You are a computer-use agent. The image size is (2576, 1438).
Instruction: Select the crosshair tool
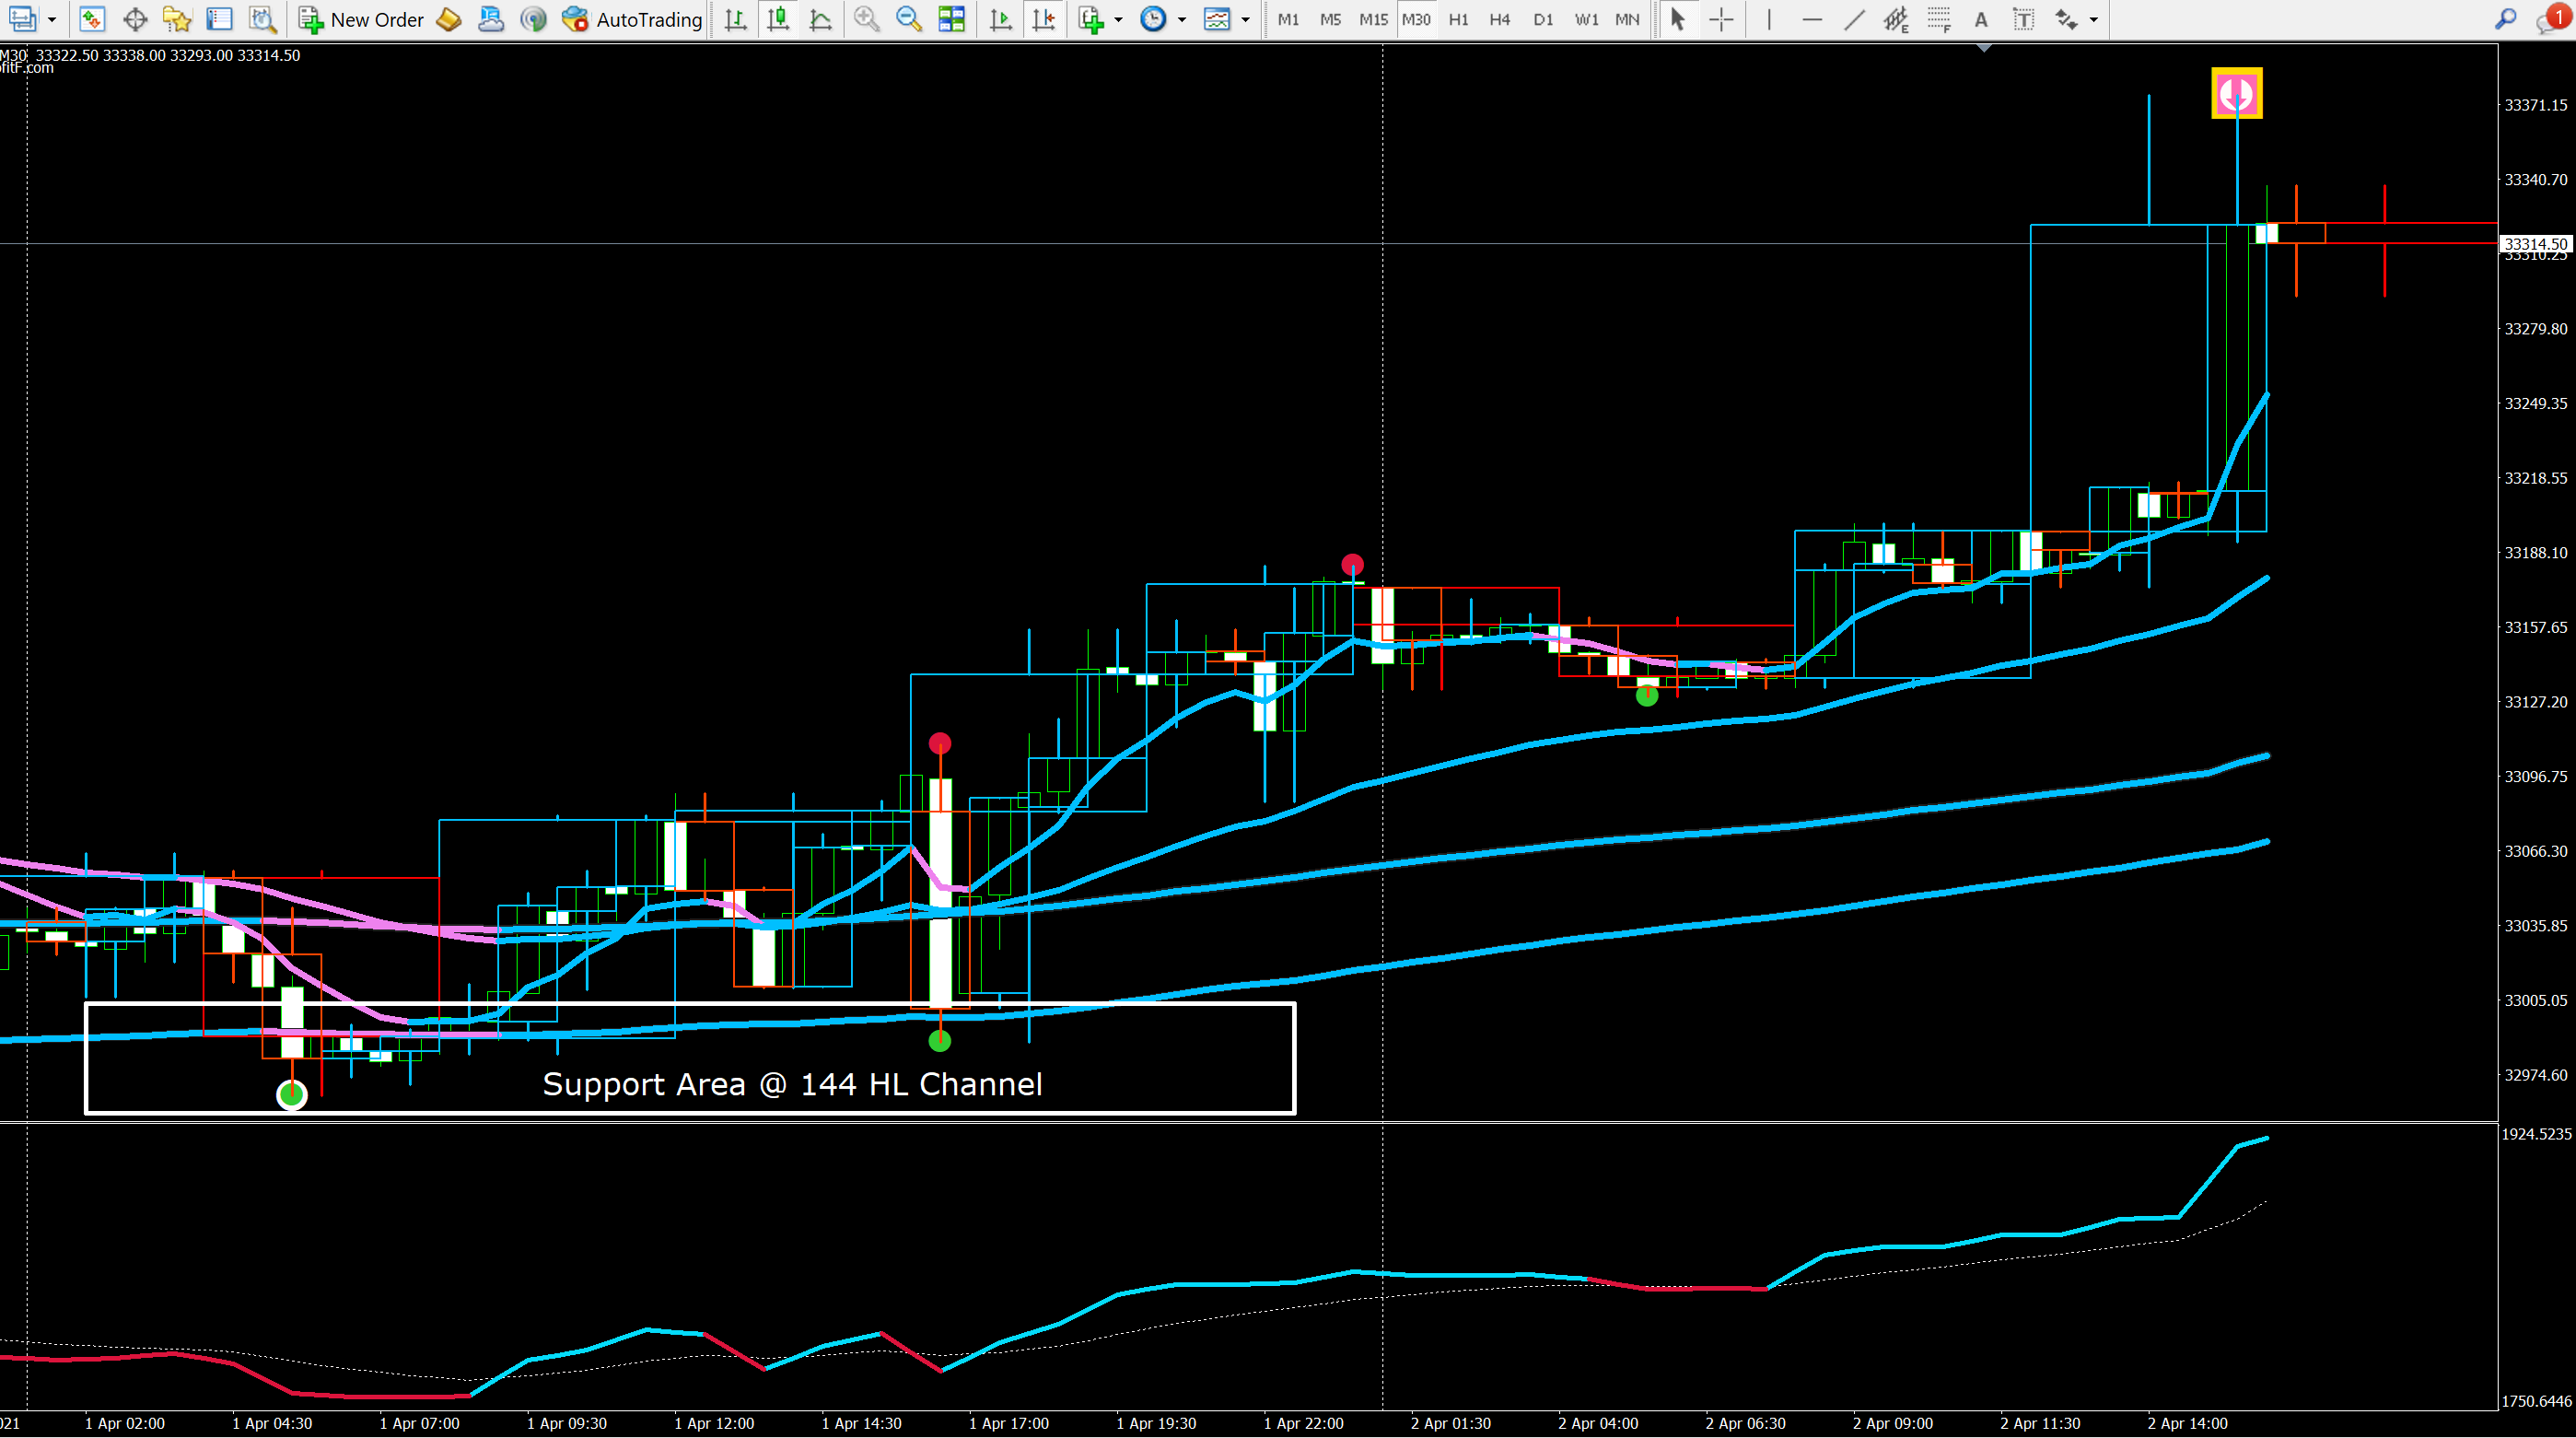pyautogui.click(x=1721, y=19)
